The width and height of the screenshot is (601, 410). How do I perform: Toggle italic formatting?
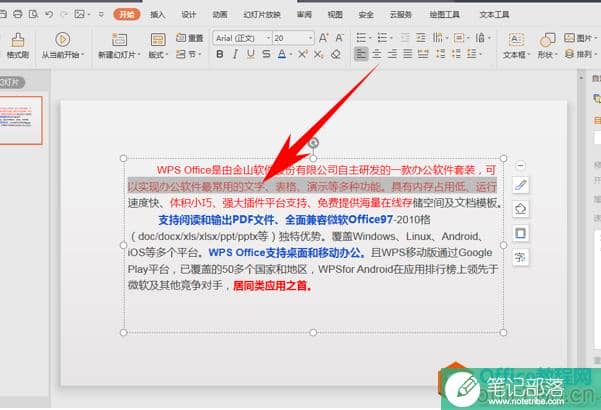click(x=235, y=54)
